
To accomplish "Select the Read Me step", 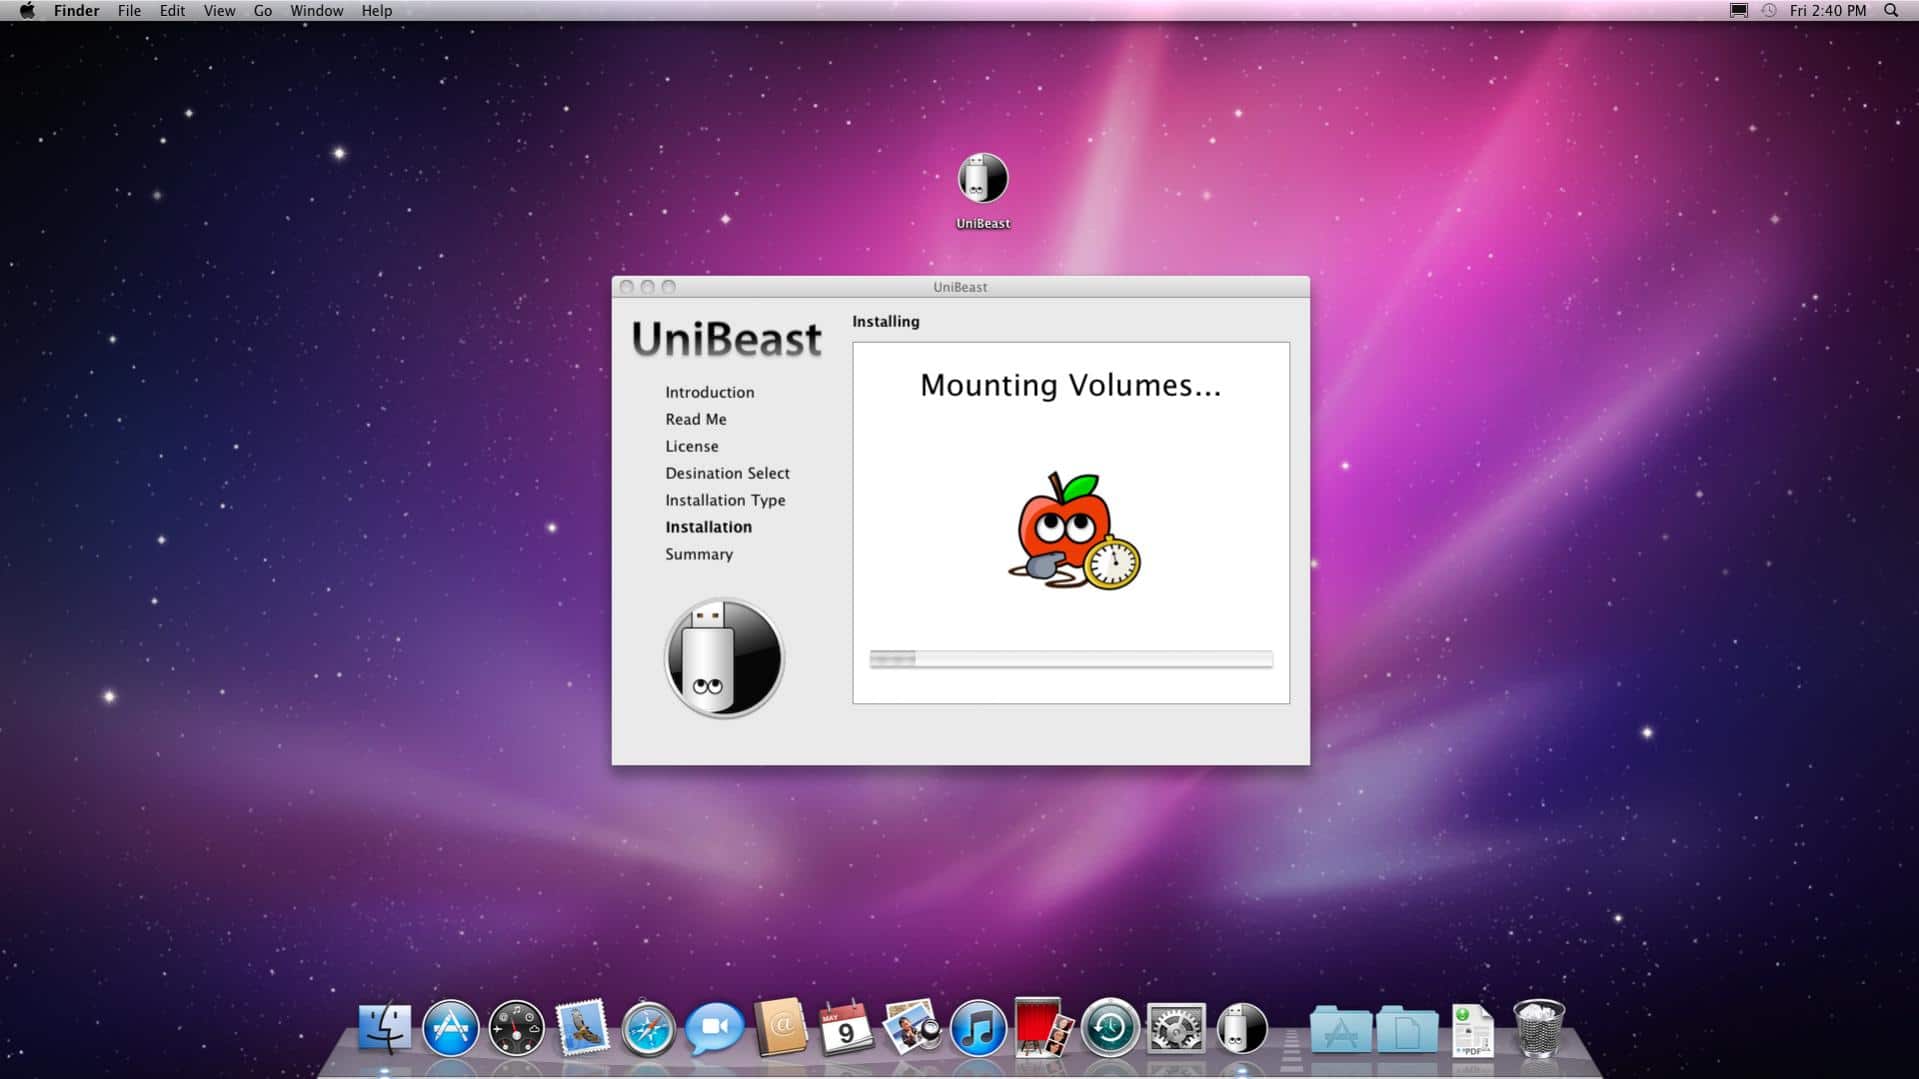I will [696, 419].
